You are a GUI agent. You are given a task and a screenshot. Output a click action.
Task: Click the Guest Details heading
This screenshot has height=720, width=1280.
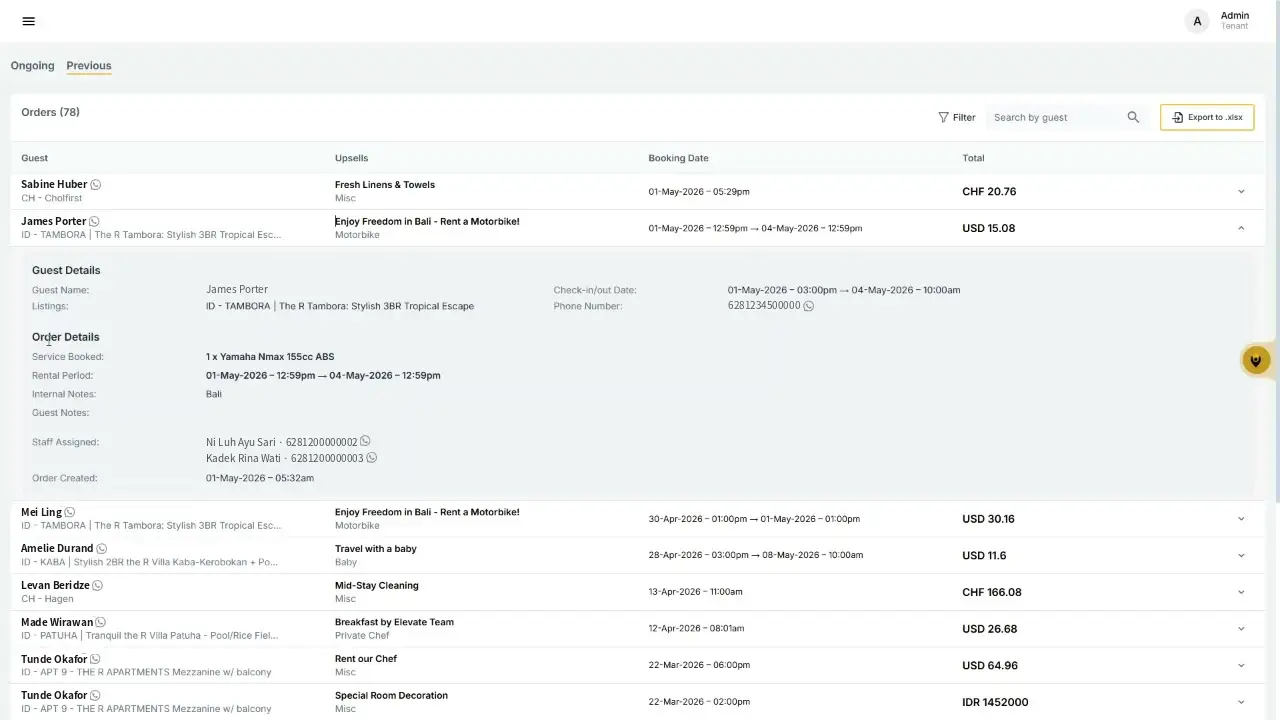coord(66,270)
